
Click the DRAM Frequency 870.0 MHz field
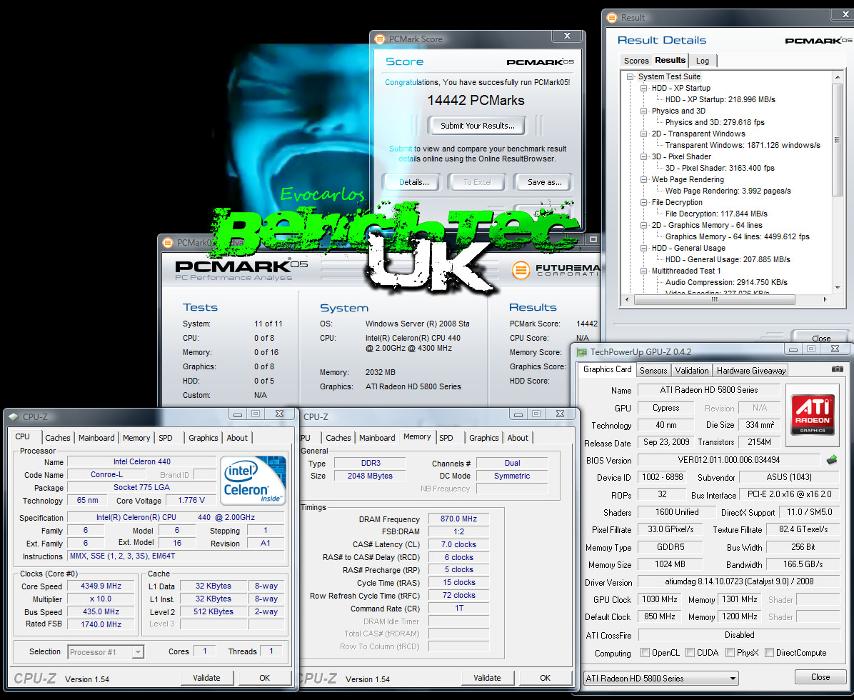[458, 519]
